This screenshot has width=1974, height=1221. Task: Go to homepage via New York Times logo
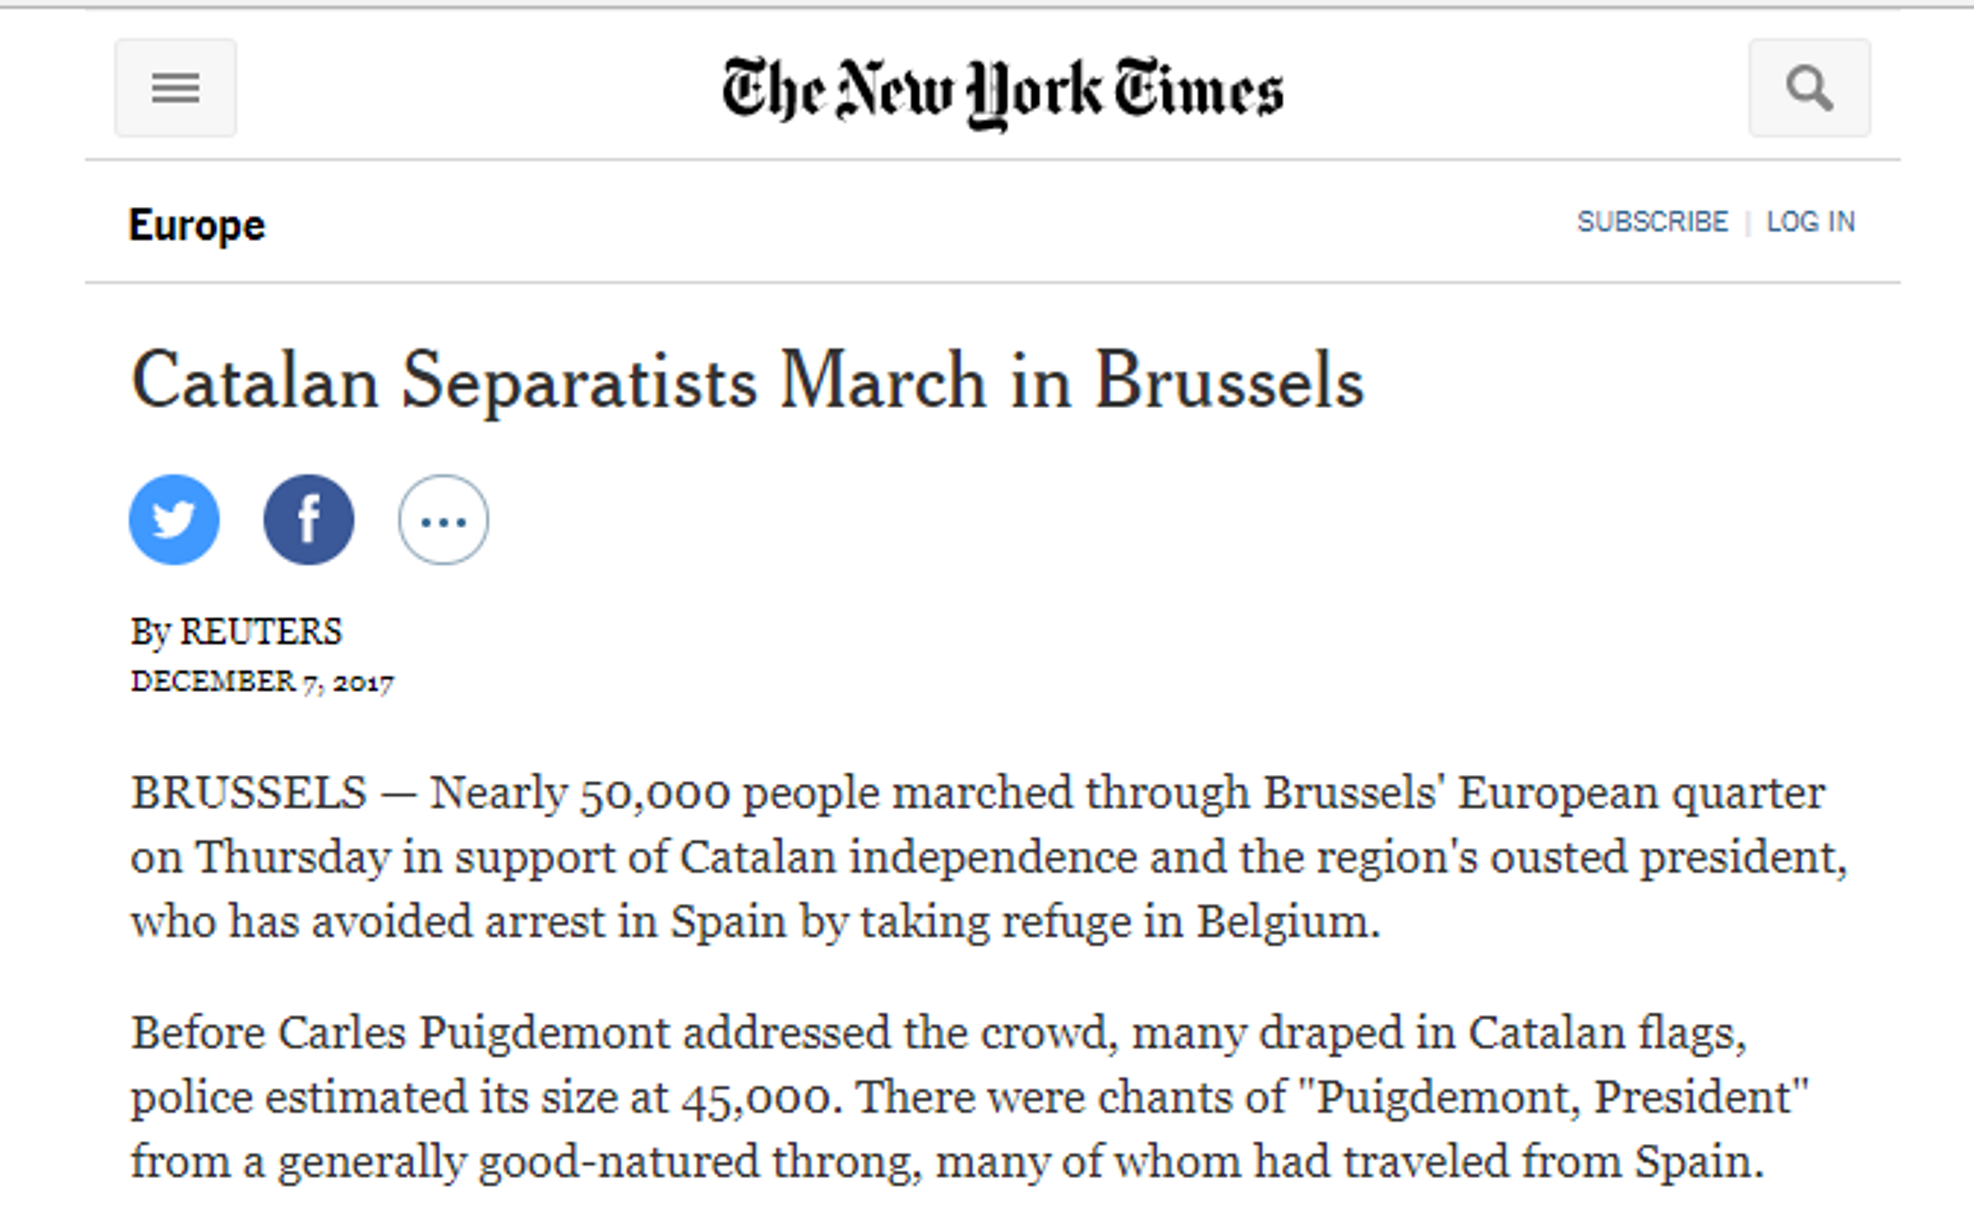pyautogui.click(x=1002, y=92)
